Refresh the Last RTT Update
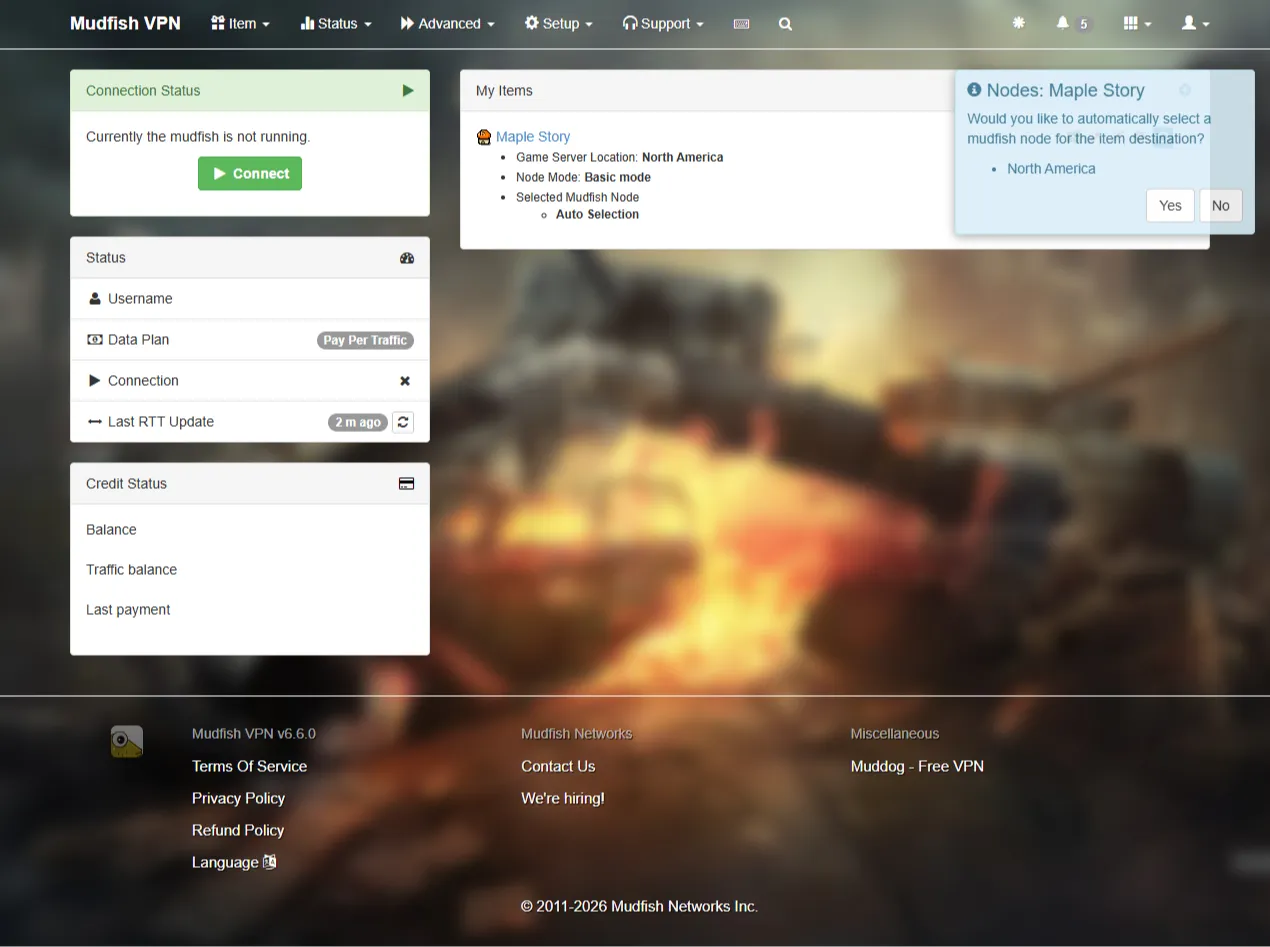The height and width of the screenshot is (947, 1270). click(x=403, y=422)
